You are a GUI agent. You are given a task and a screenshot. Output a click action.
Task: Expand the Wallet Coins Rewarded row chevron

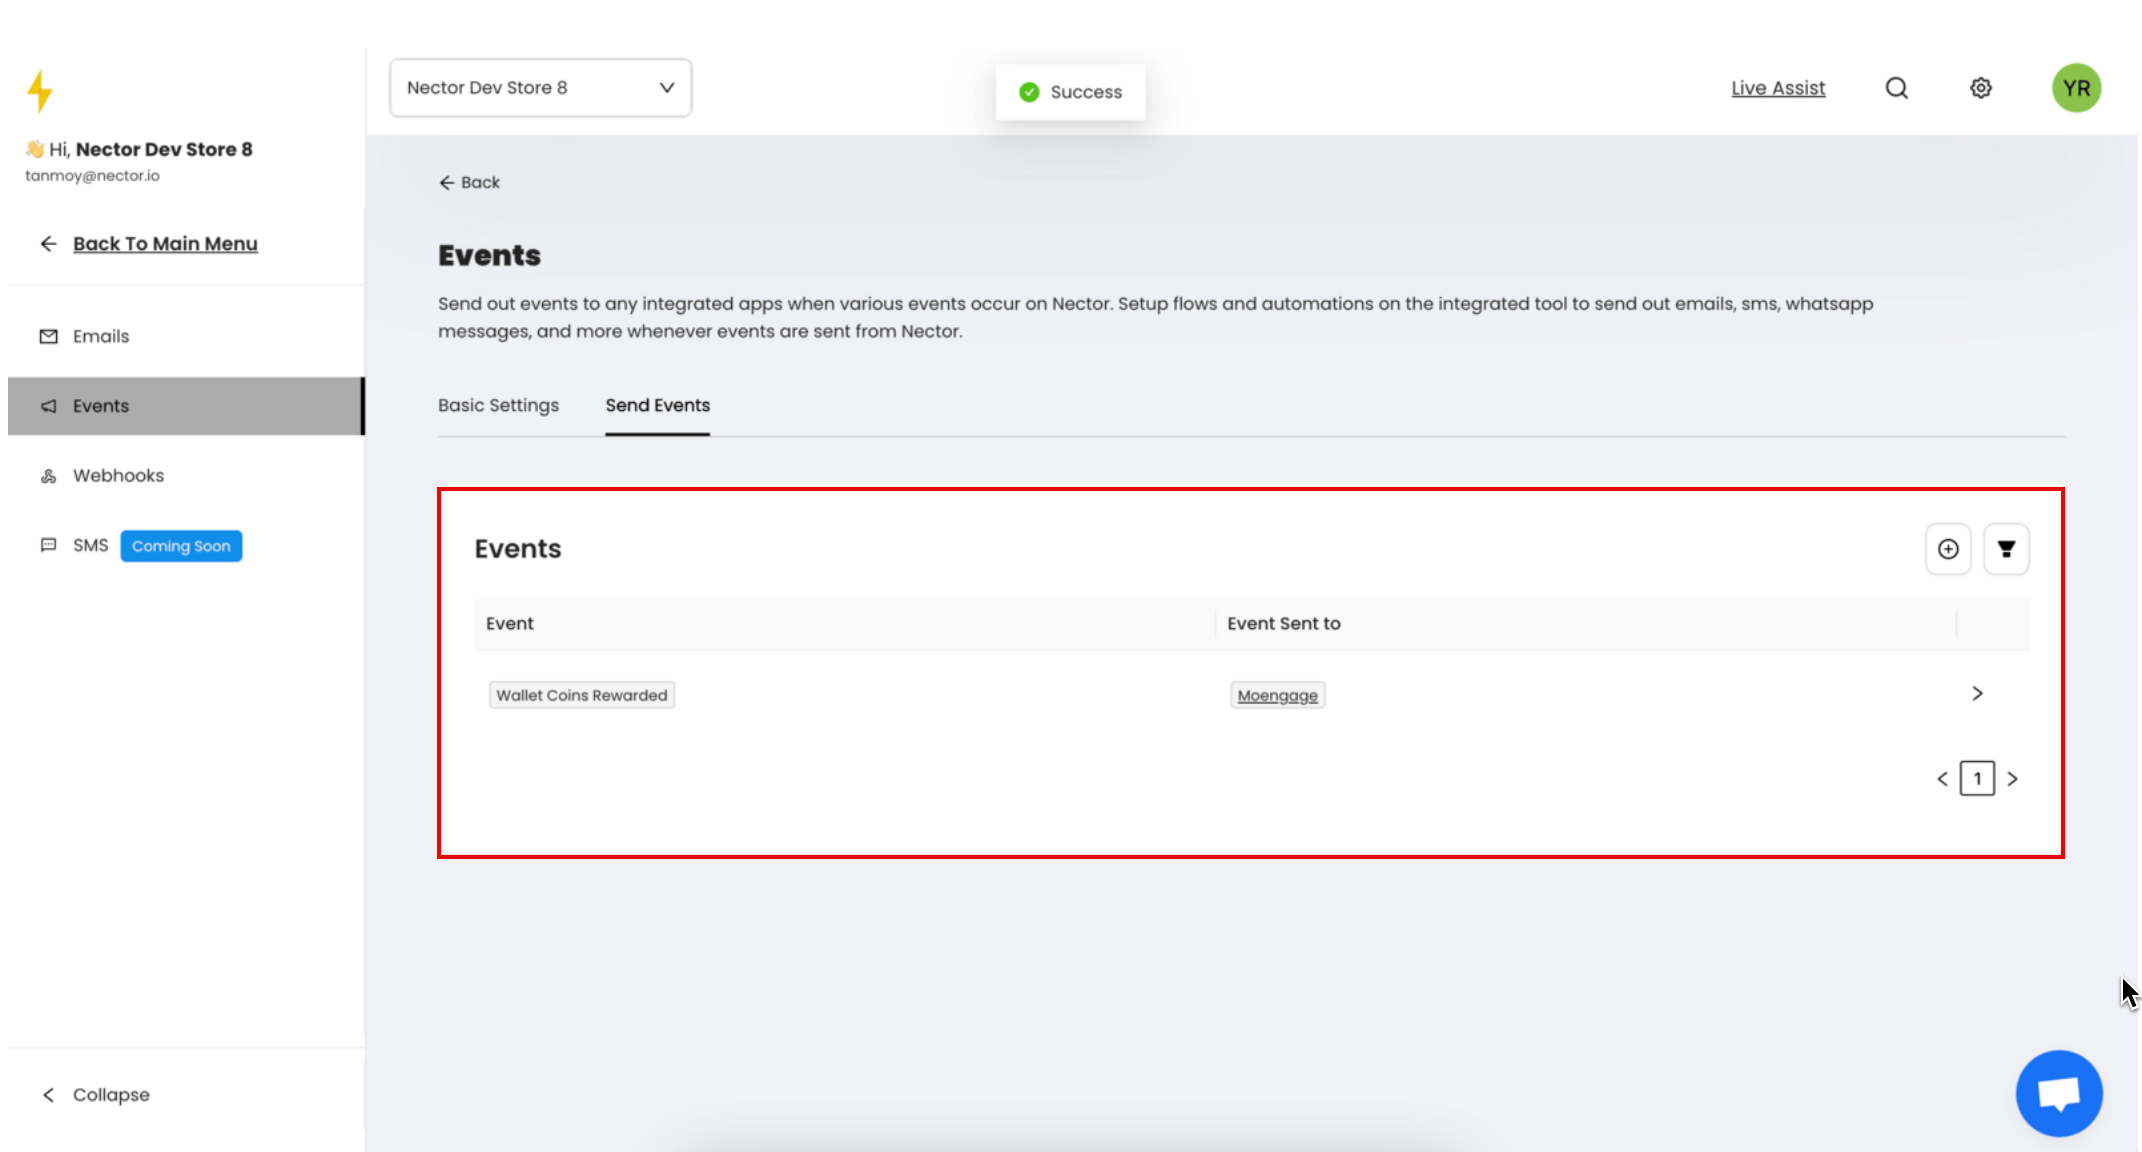coord(1976,693)
